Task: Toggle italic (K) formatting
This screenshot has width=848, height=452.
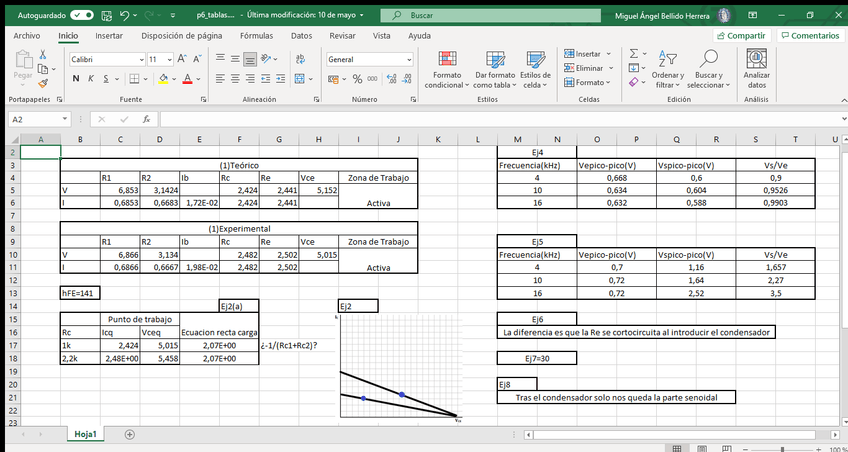Action: coord(91,79)
